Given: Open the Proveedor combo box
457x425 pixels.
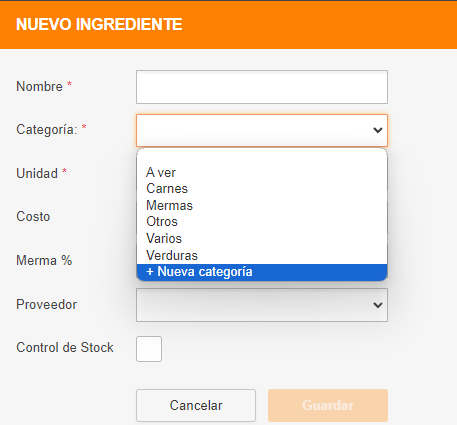Looking at the screenshot, I should pyautogui.click(x=262, y=305).
